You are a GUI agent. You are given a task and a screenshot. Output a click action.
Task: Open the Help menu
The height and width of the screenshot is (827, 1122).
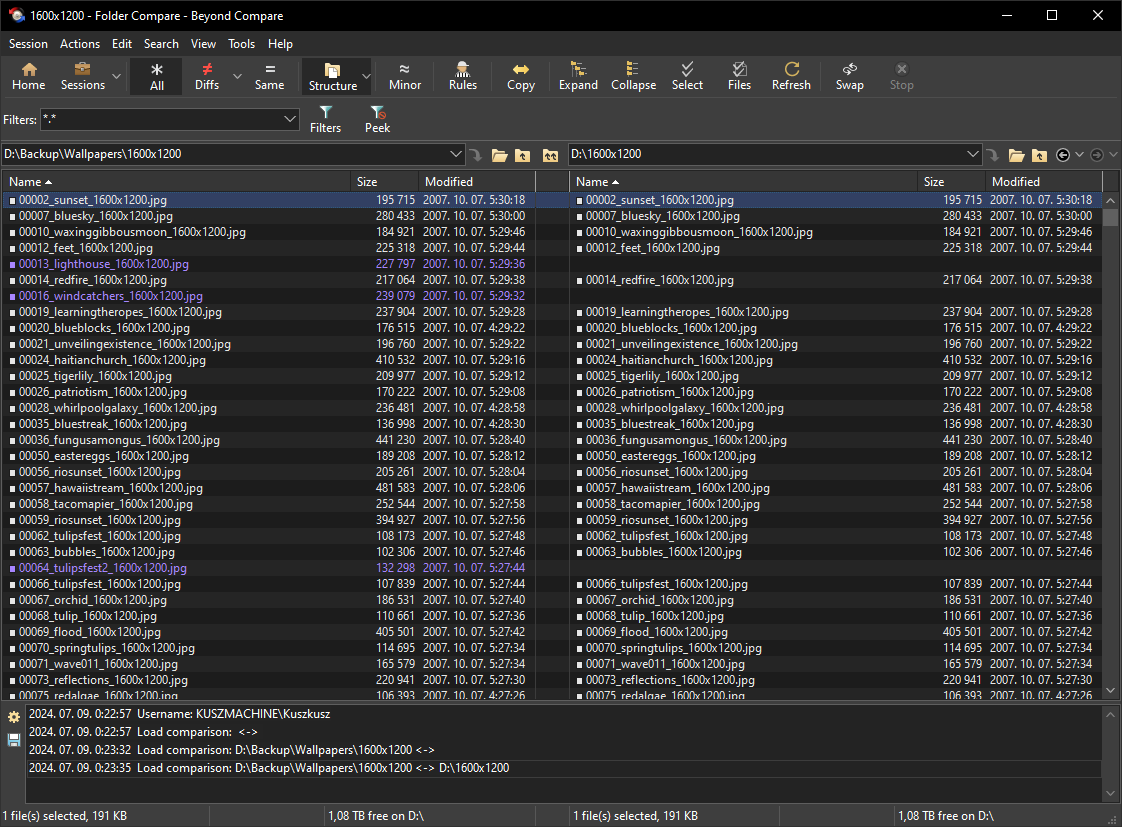[x=280, y=44]
